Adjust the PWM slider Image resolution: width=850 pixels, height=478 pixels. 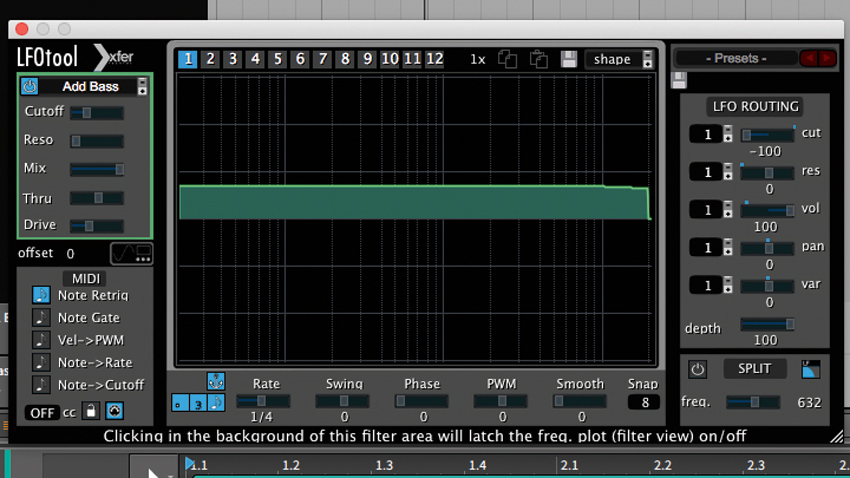point(501,401)
